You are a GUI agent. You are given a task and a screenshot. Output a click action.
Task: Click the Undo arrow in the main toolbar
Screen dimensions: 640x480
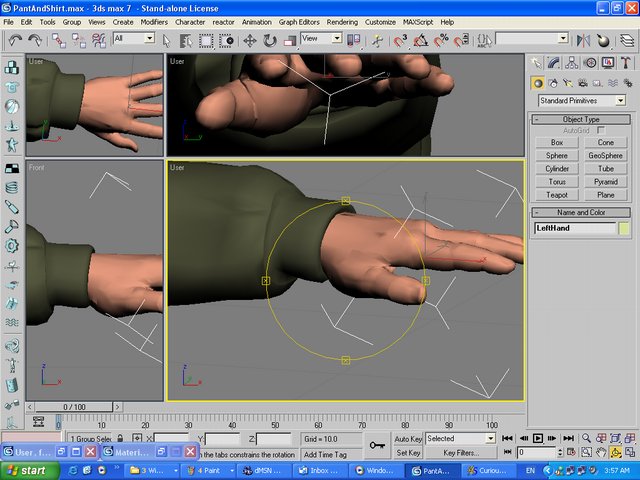[15, 40]
